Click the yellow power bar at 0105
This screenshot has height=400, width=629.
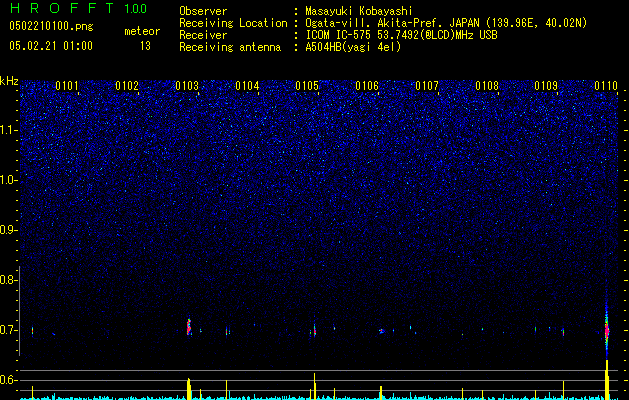pos(315,386)
